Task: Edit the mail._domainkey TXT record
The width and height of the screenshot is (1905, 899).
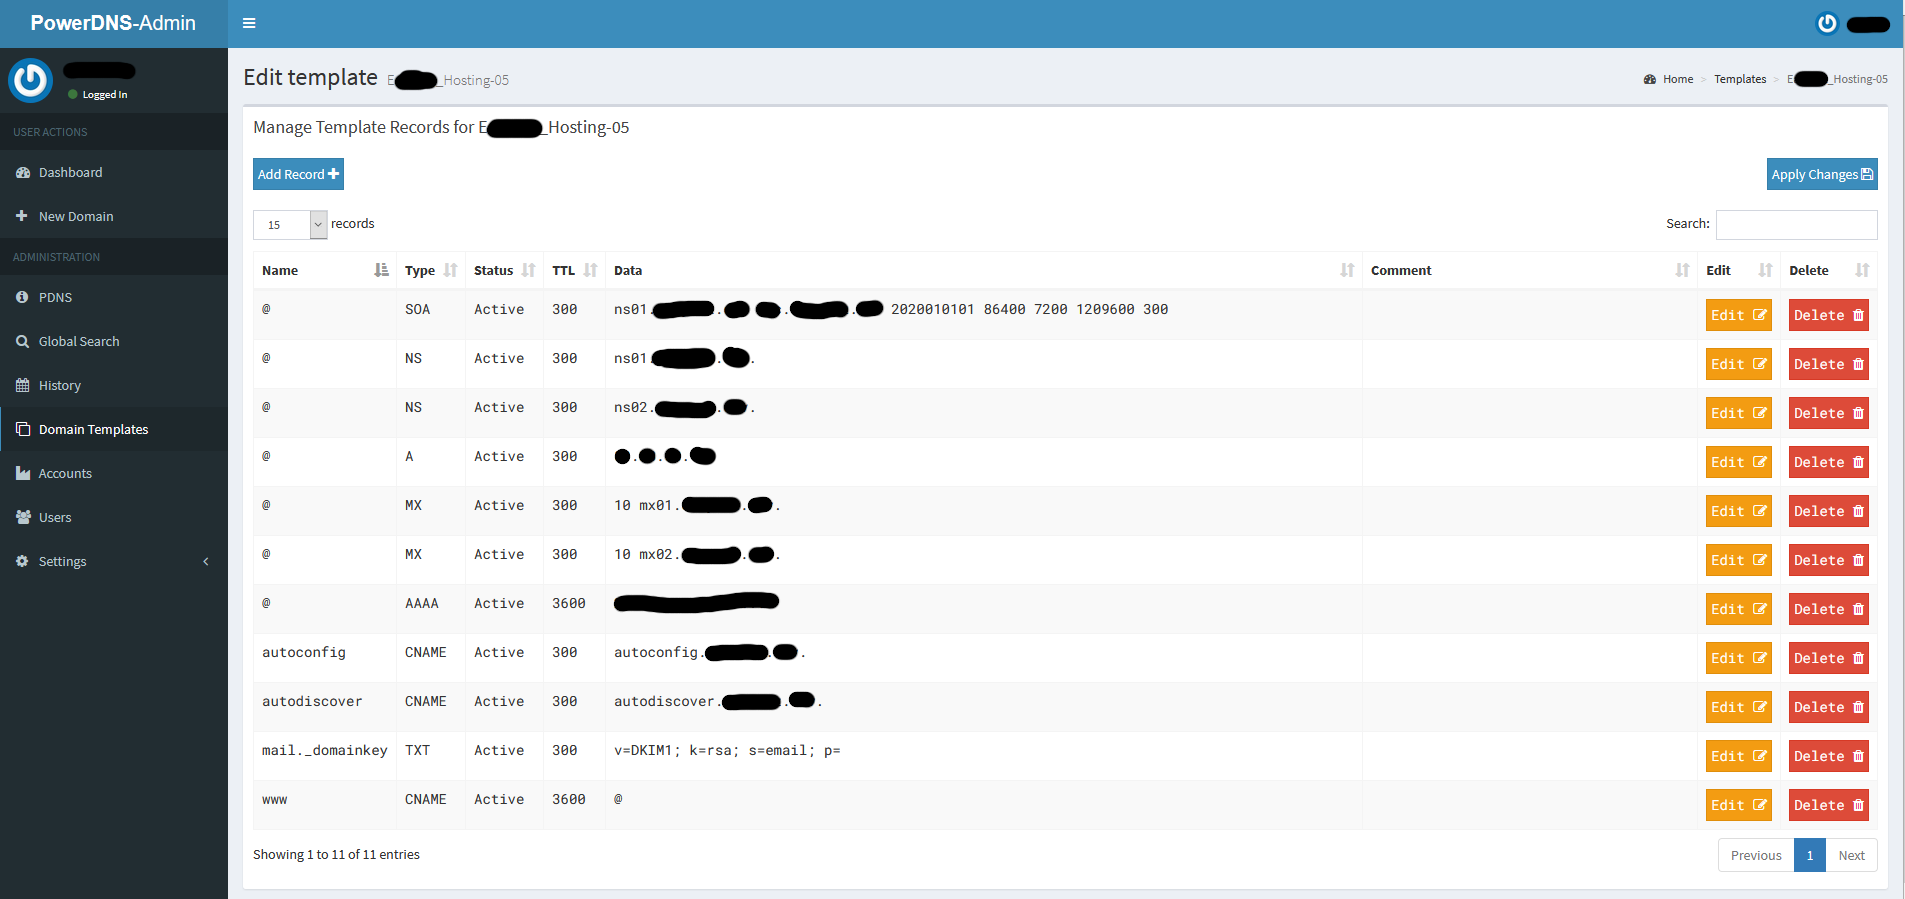Action: pyautogui.click(x=1739, y=756)
